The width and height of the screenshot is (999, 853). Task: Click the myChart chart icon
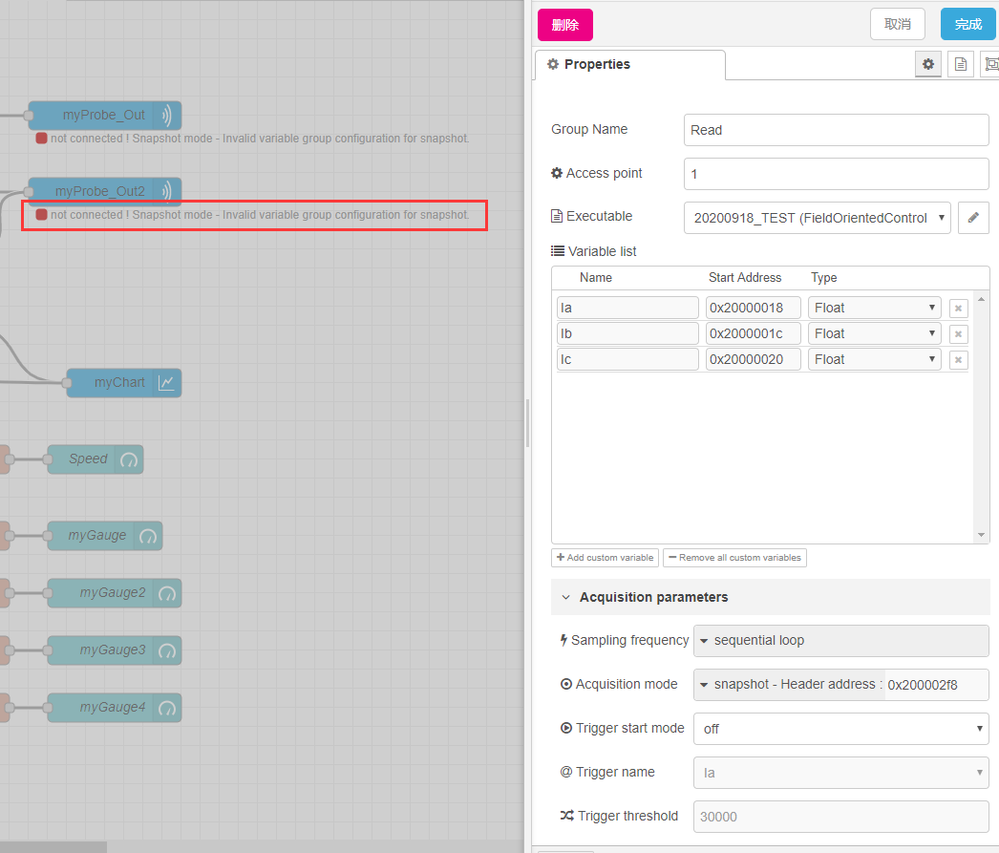point(166,383)
